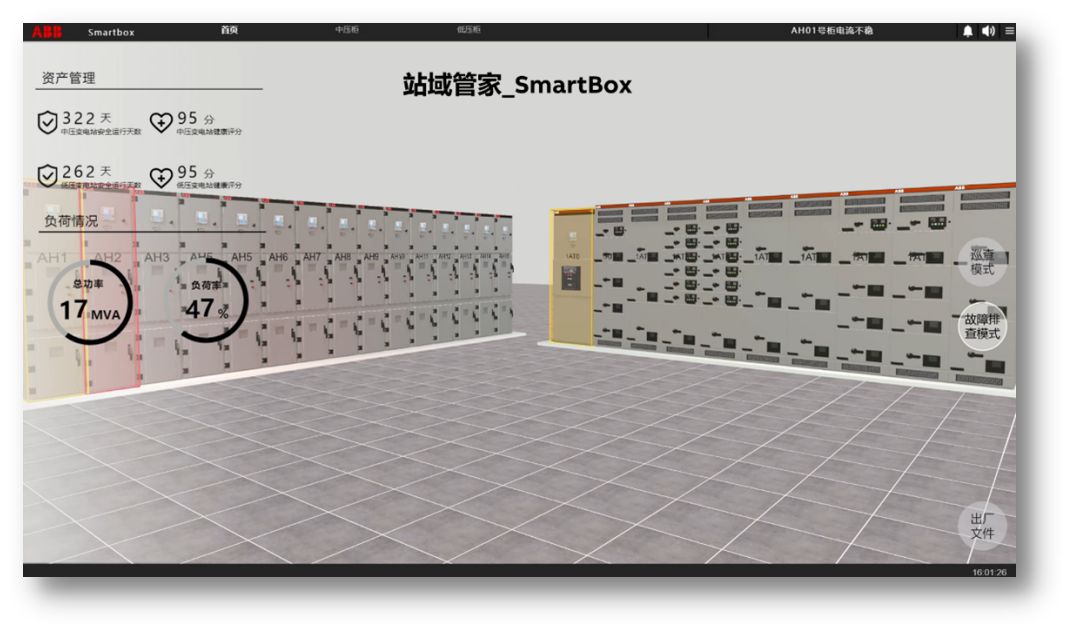The height and width of the screenshot is (632, 1071).
Task: Activate 巡查模式 round button
Action: pos(982,262)
